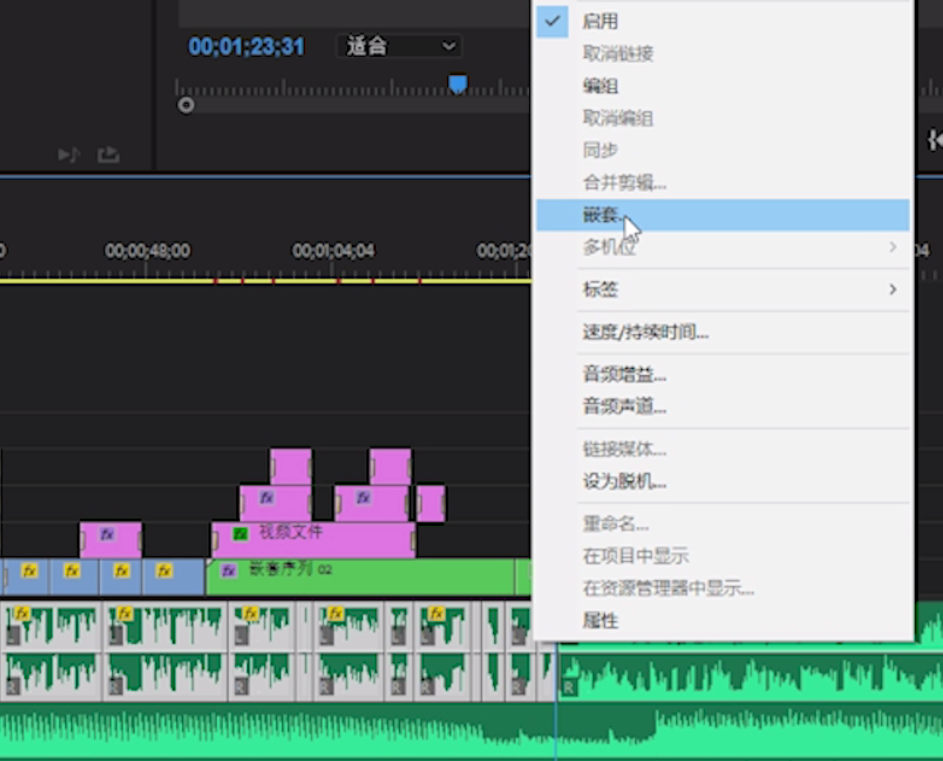Click yellow fx badge on first audio clip

(22, 614)
